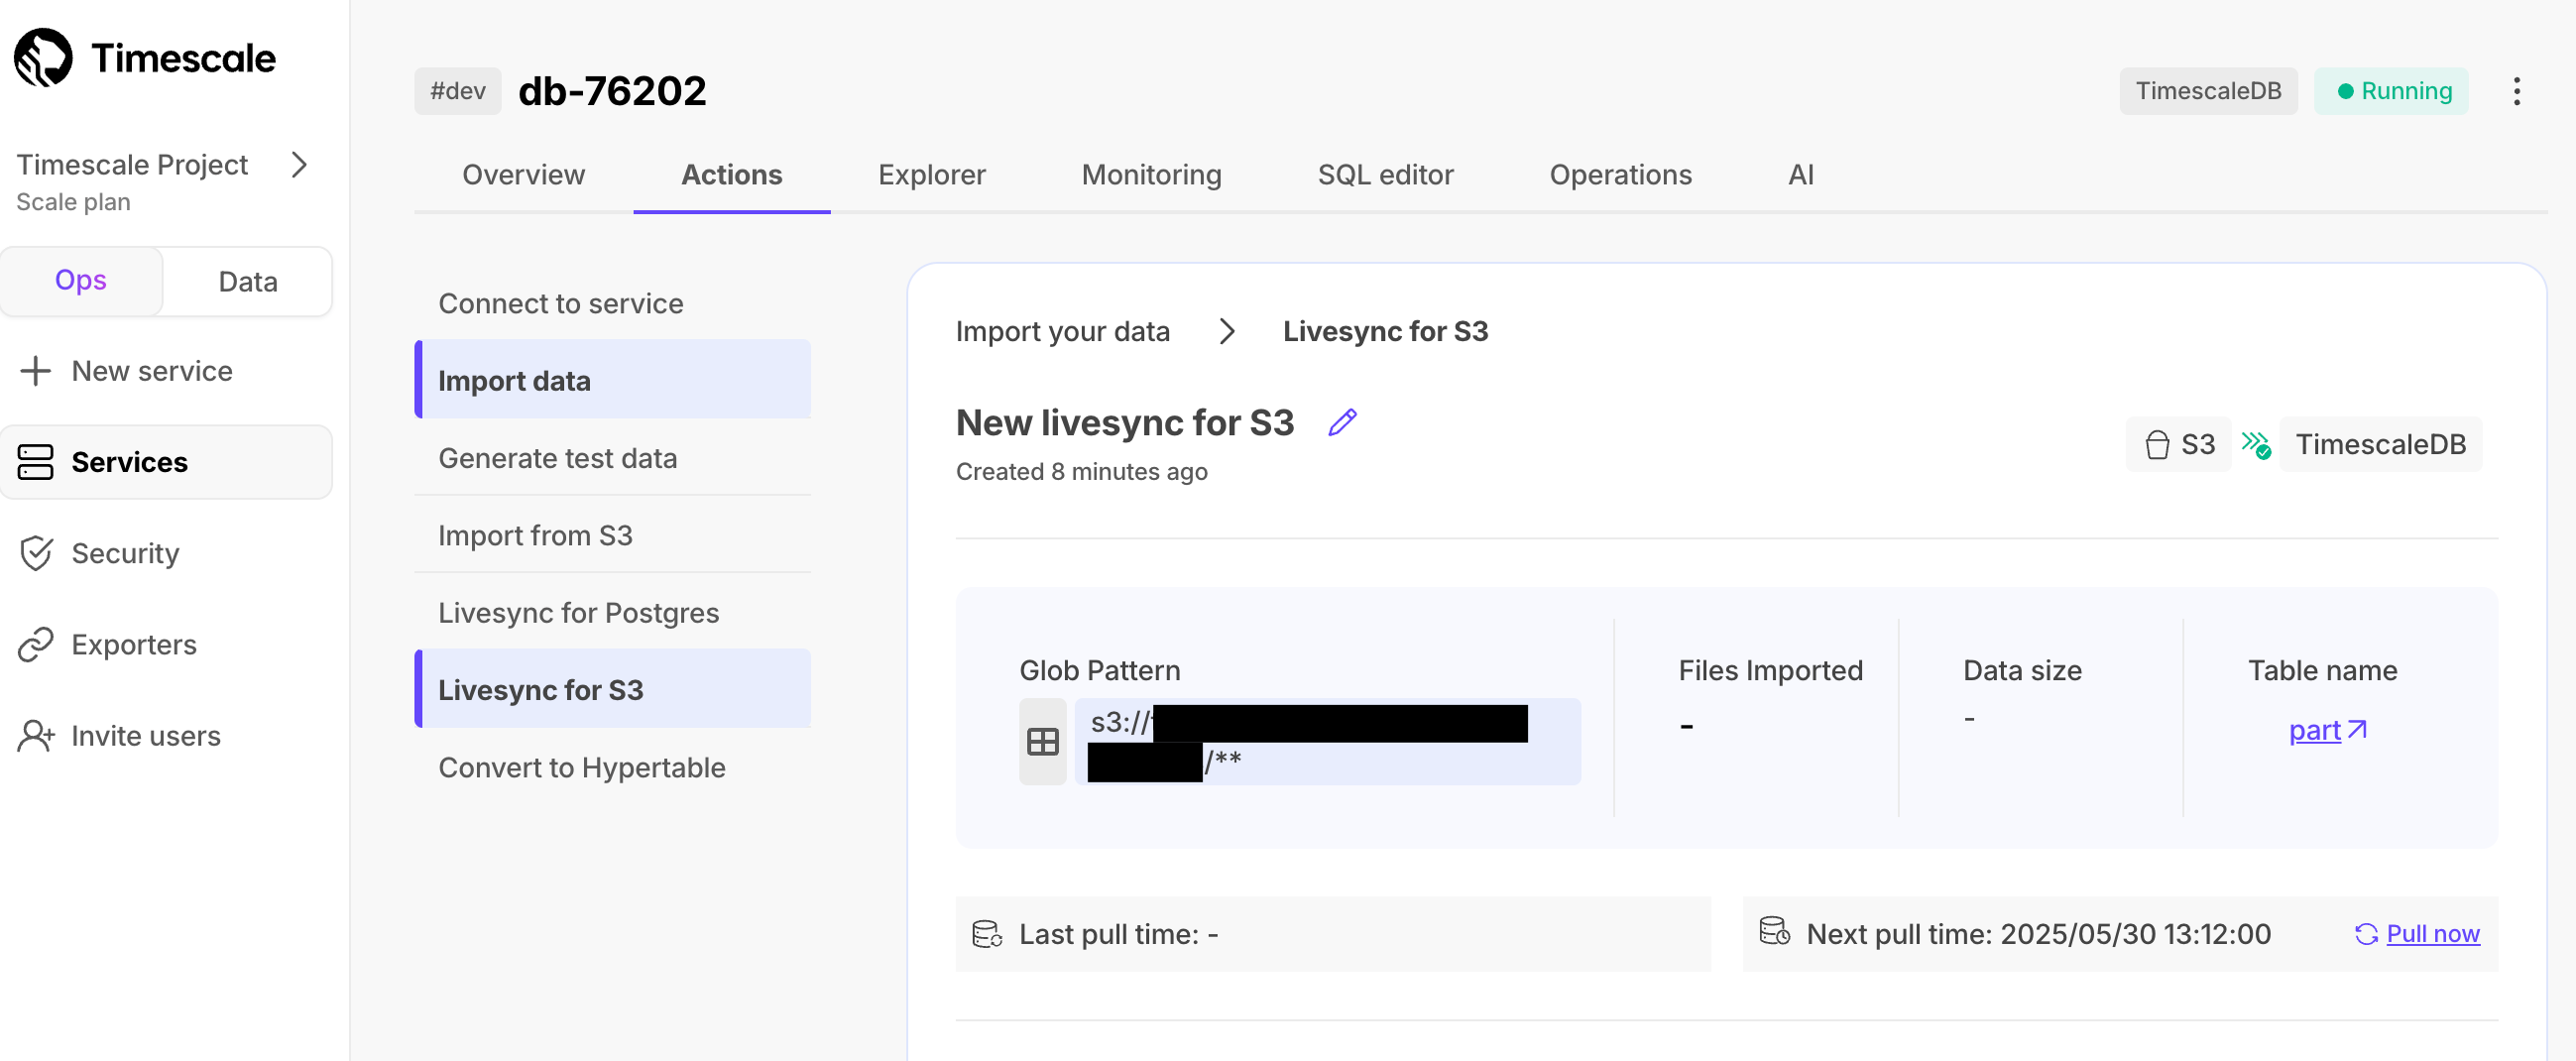Click the db-76202 service name
2576x1061 pixels.
612,91
